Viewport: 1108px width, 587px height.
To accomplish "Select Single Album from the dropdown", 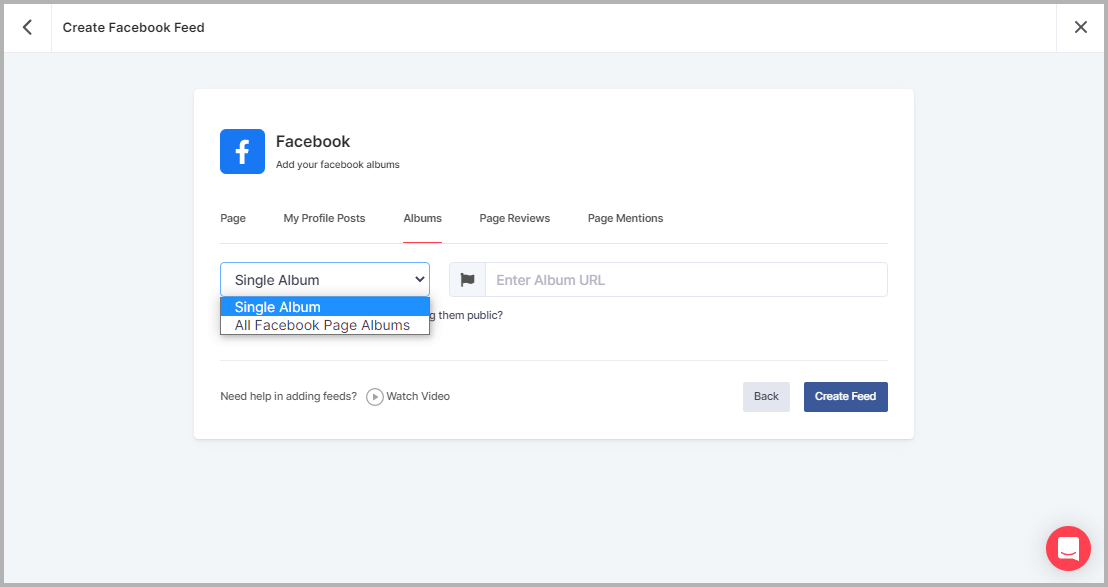I will coord(277,306).
